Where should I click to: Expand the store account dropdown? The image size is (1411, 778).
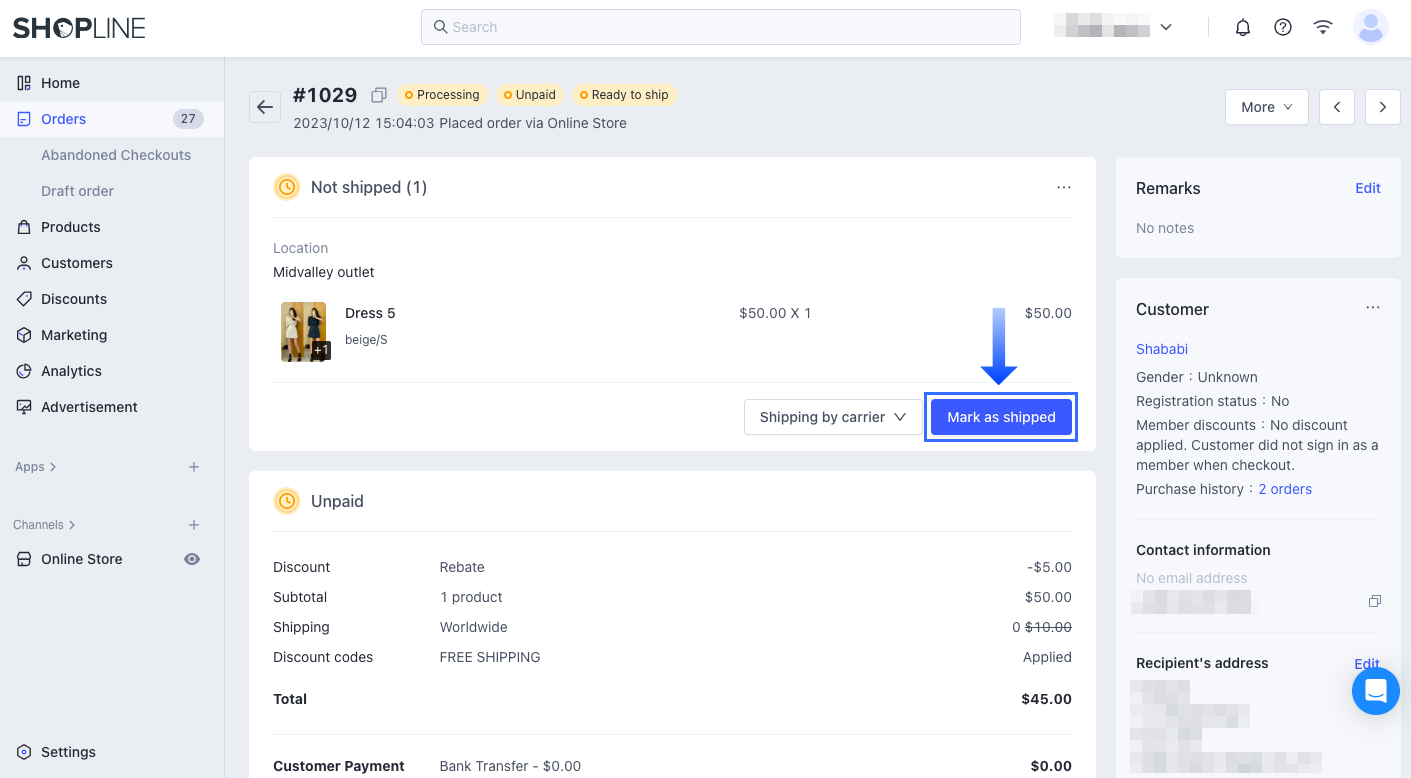click(1166, 27)
